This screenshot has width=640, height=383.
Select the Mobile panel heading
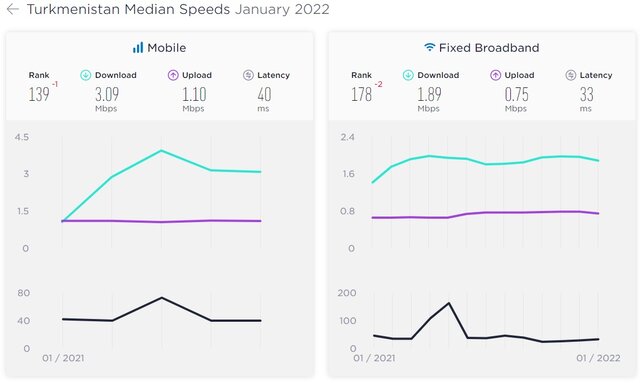[159, 48]
